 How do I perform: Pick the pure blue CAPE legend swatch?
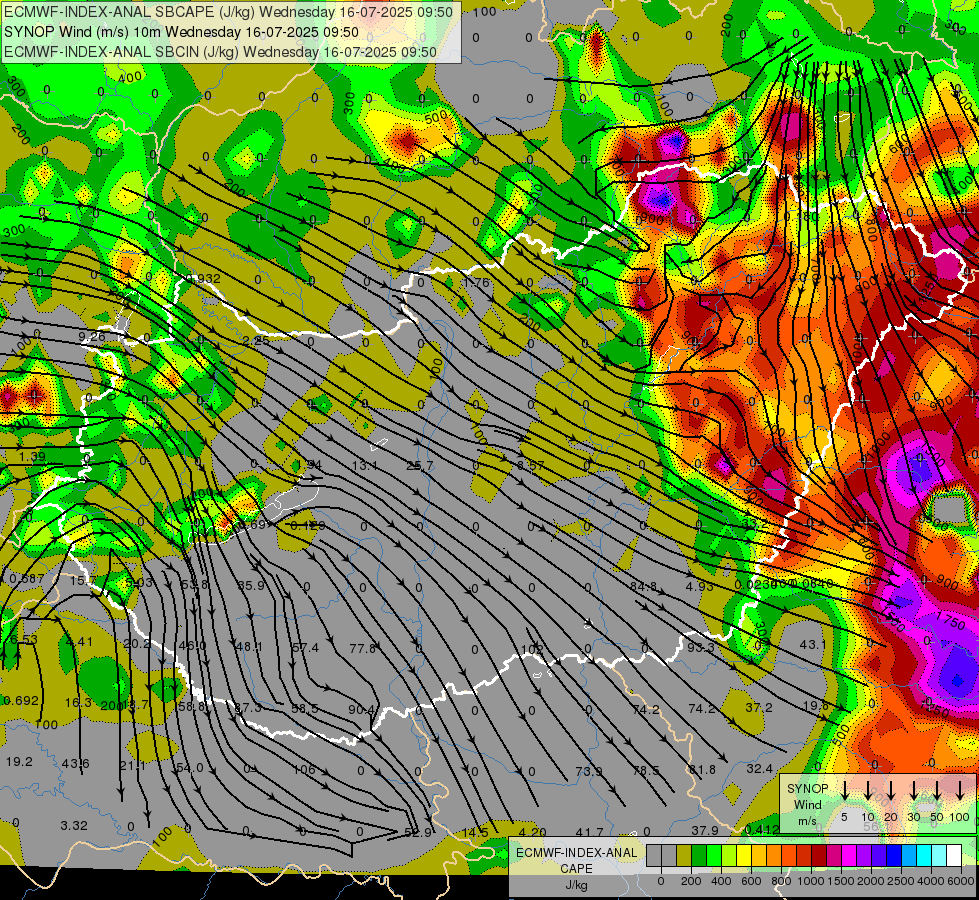[x=893, y=856]
